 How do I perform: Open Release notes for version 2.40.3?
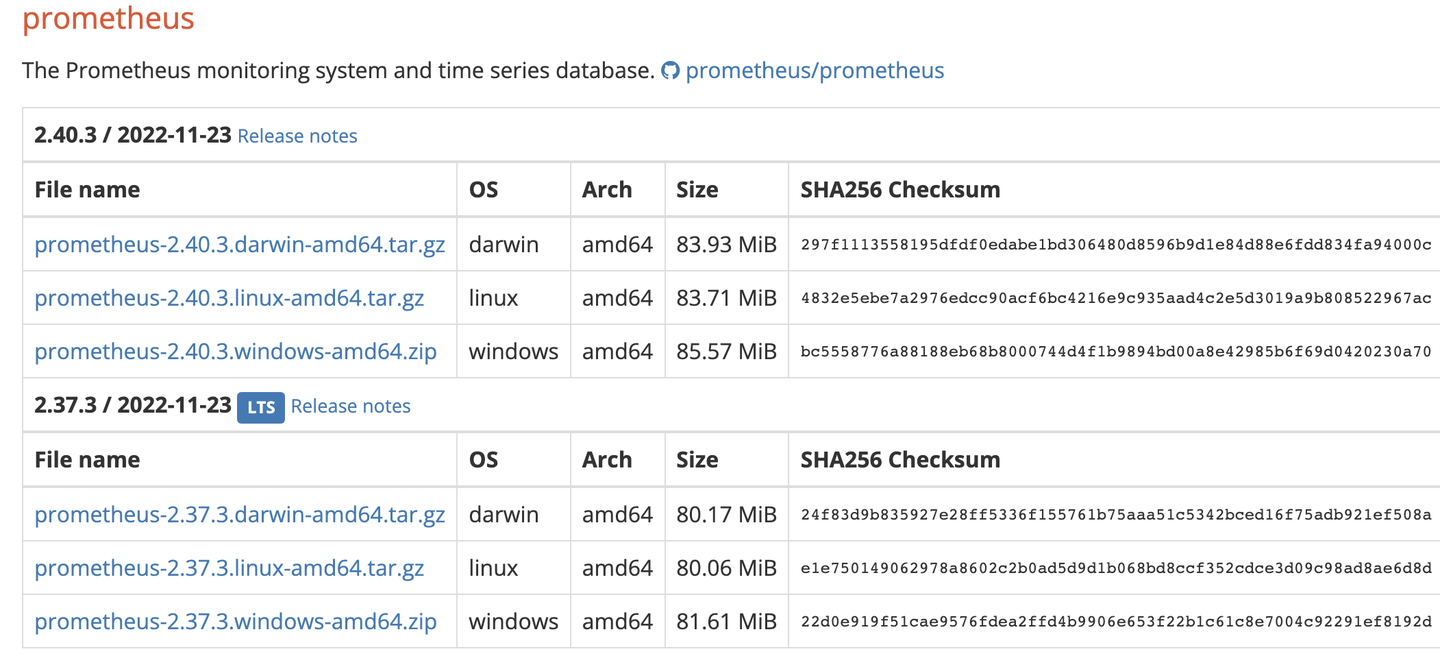297,136
